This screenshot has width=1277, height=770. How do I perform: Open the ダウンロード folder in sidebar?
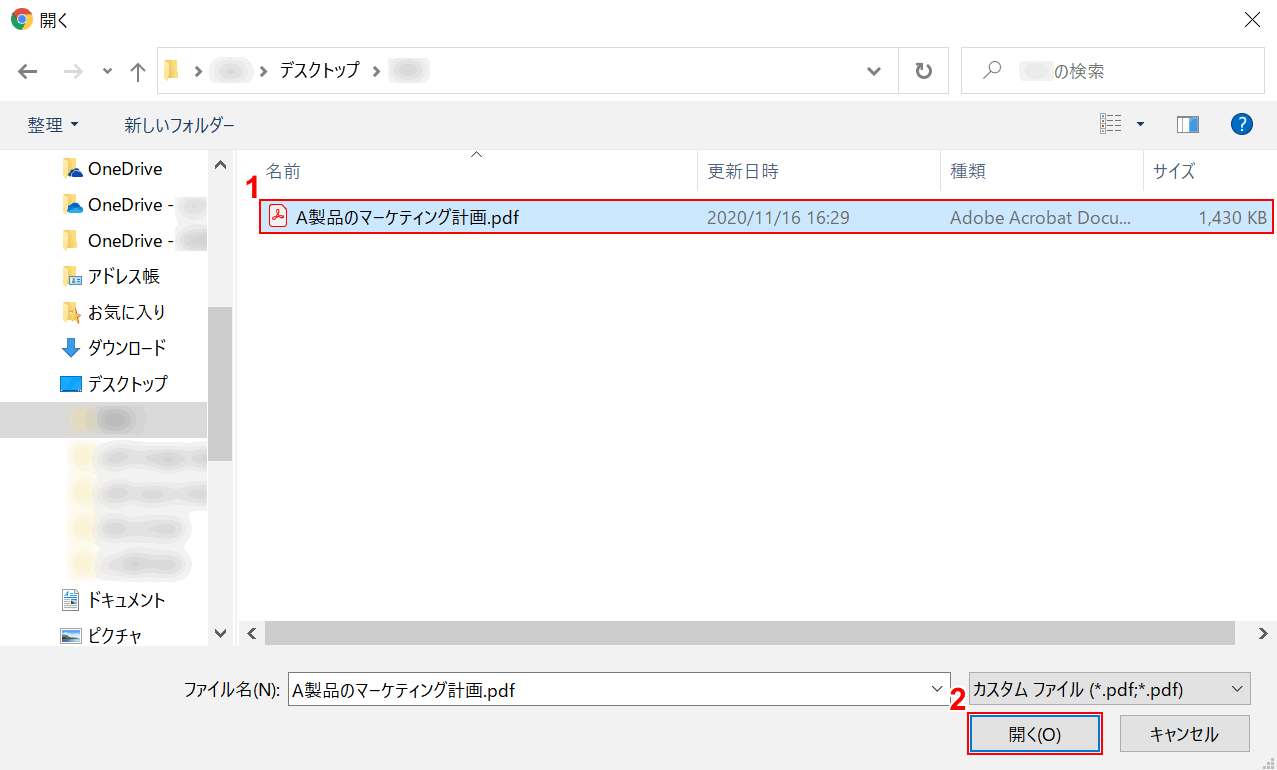126,348
